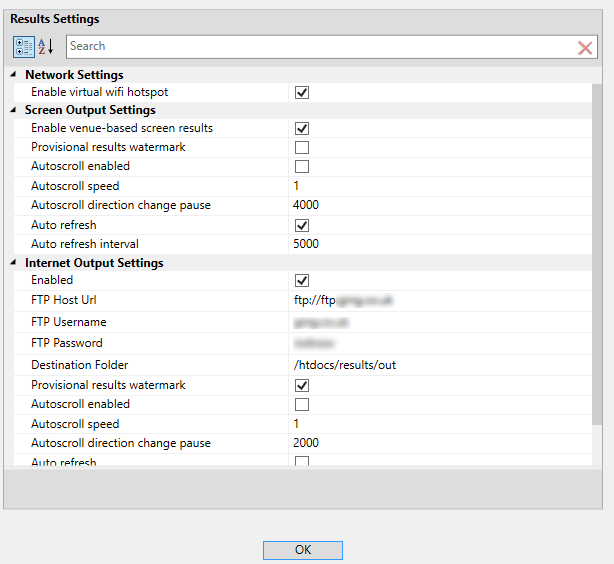The image size is (614, 564).
Task: Enable Screen Output provisional results watermark
Action: click(x=302, y=148)
